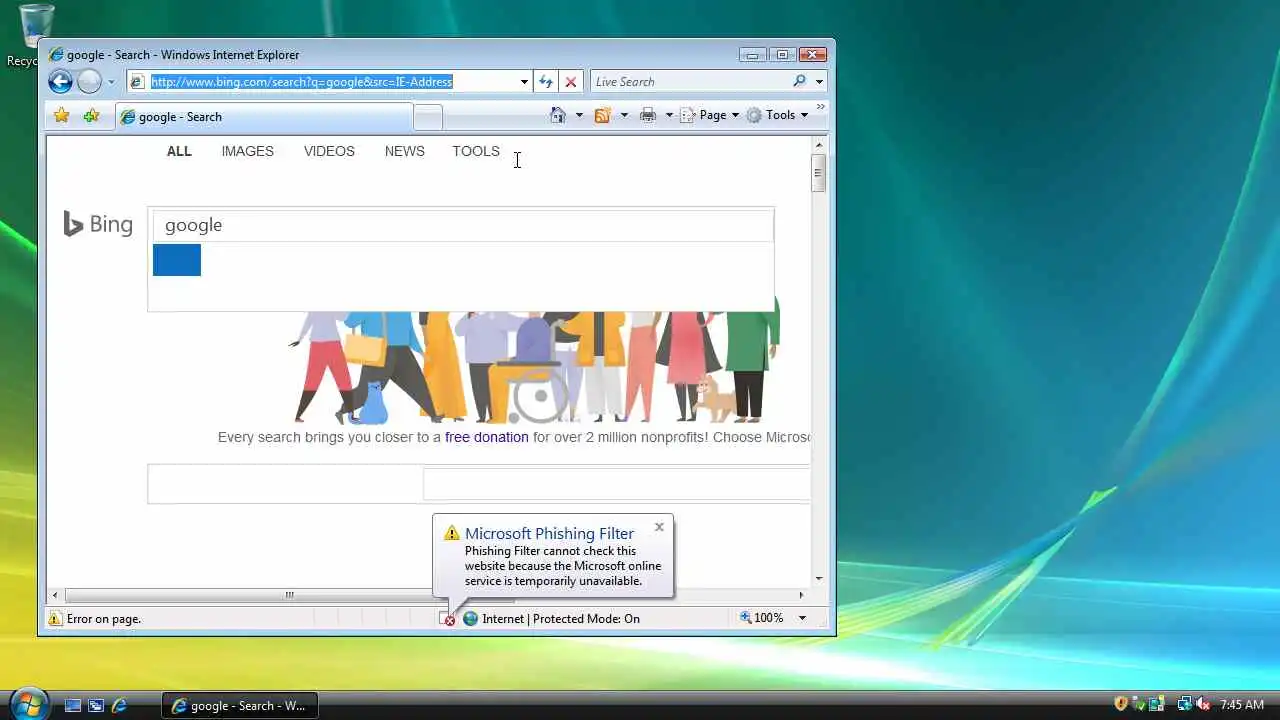1280x720 pixels.
Task: Click the status bar error warning icon
Action: pos(55,619)
